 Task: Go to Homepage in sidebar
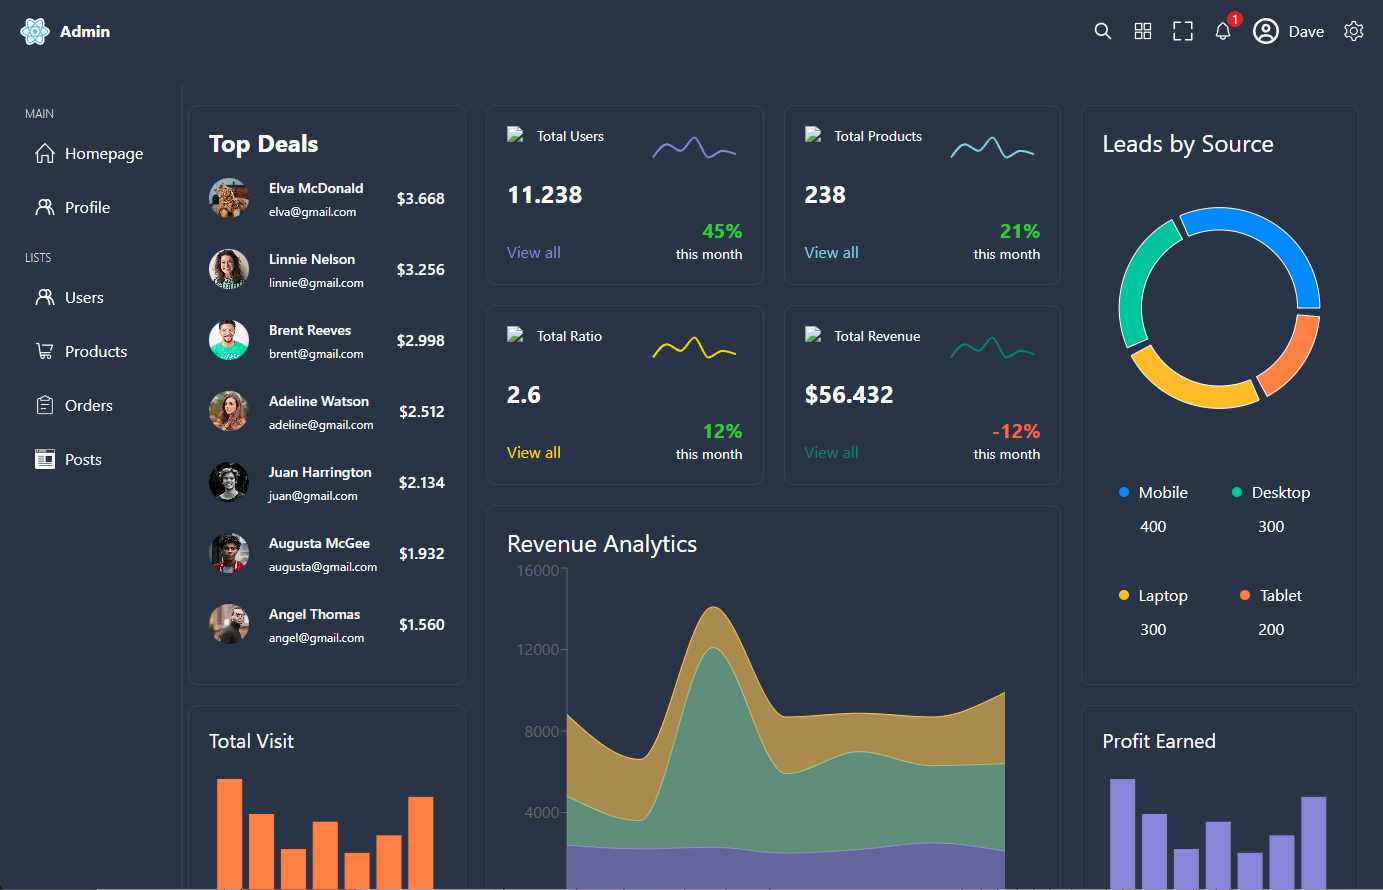pos(104,153)
